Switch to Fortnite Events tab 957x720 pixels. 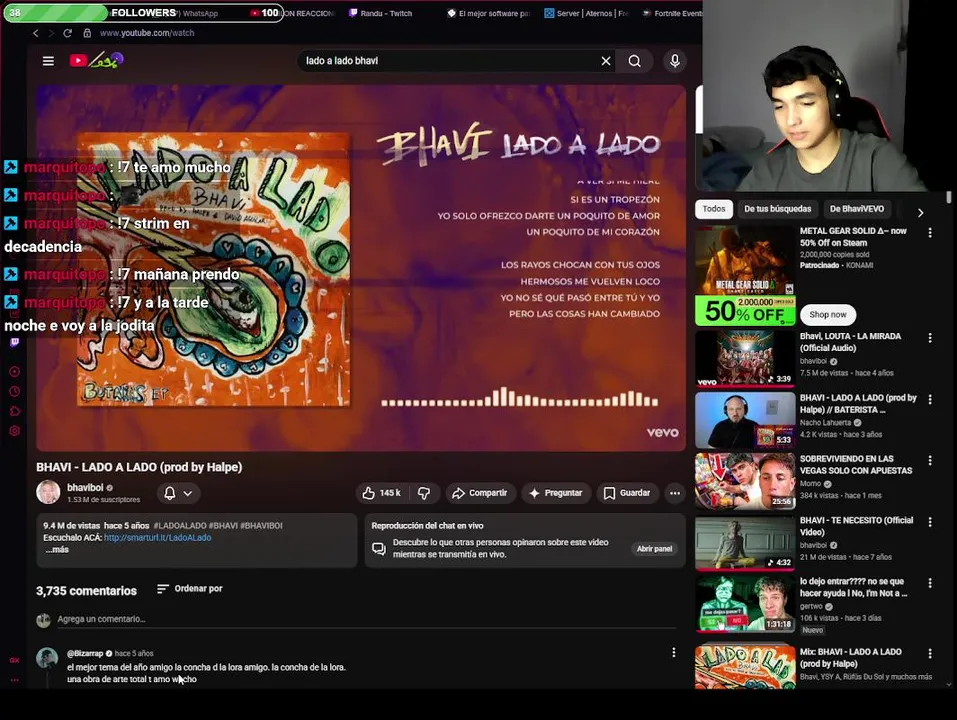(x=671, y=13)
